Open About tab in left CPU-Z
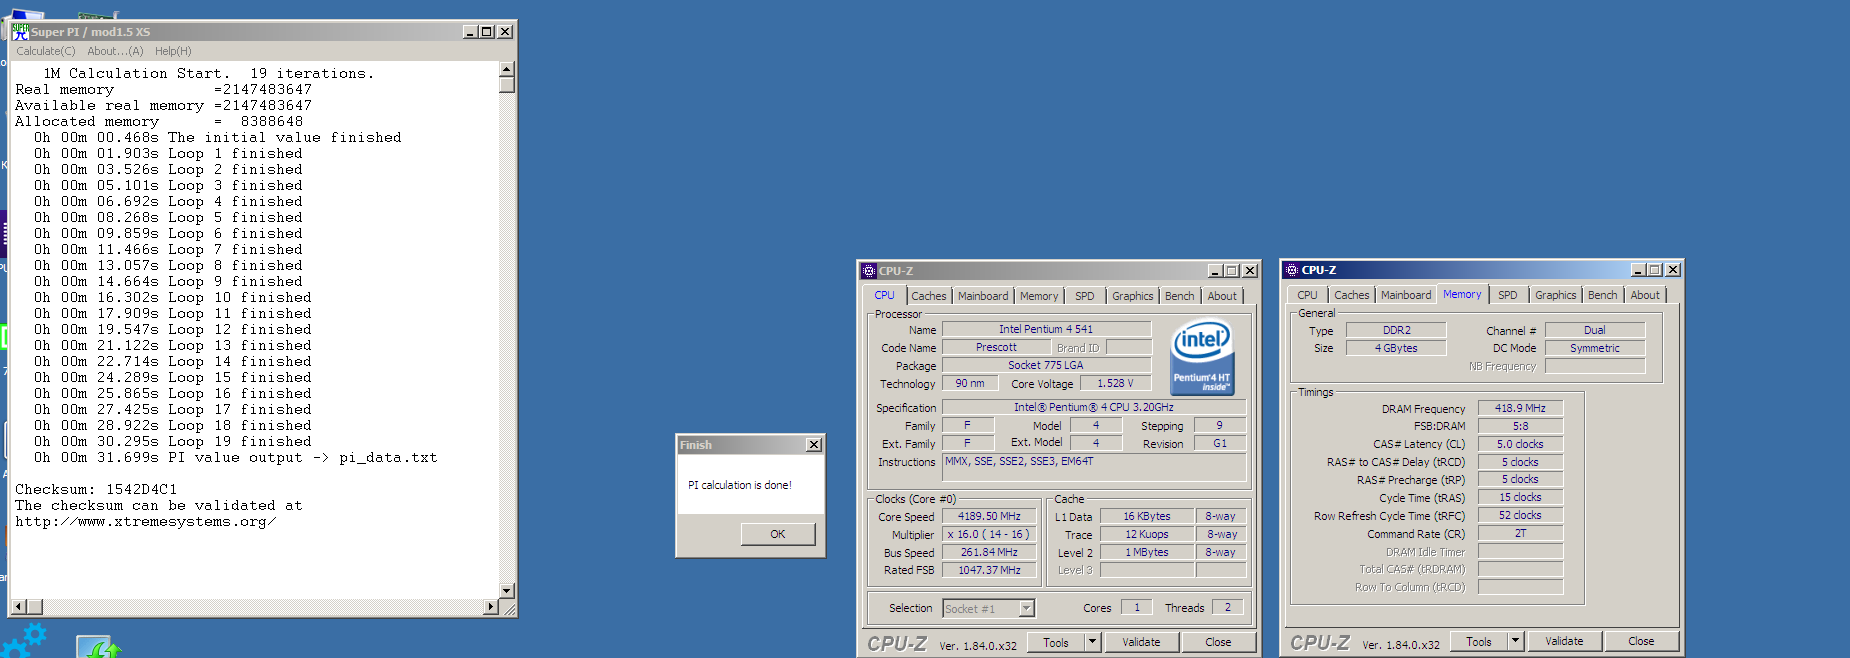1850x658 pixels. coord(1222,296)
